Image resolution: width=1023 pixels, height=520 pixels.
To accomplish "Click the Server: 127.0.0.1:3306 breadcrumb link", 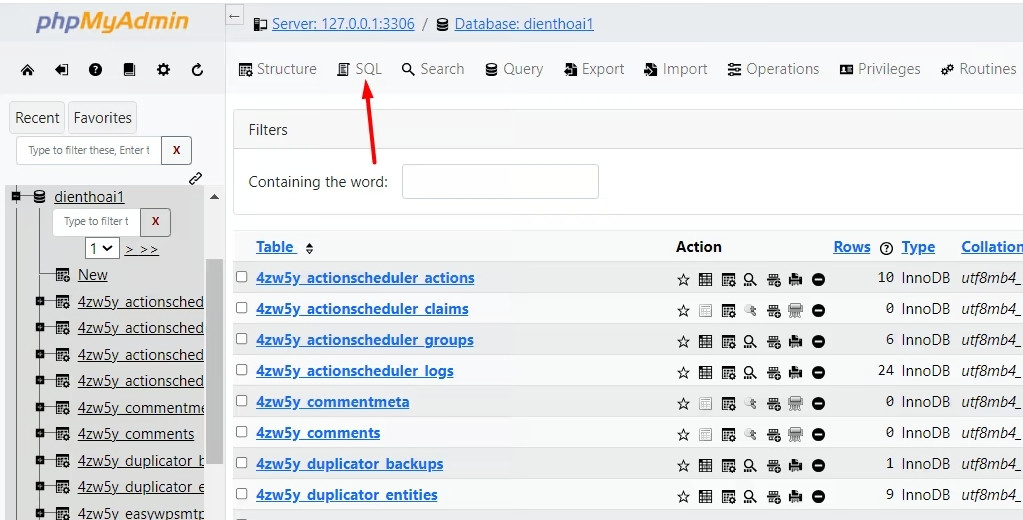I will tap(343, 24).
